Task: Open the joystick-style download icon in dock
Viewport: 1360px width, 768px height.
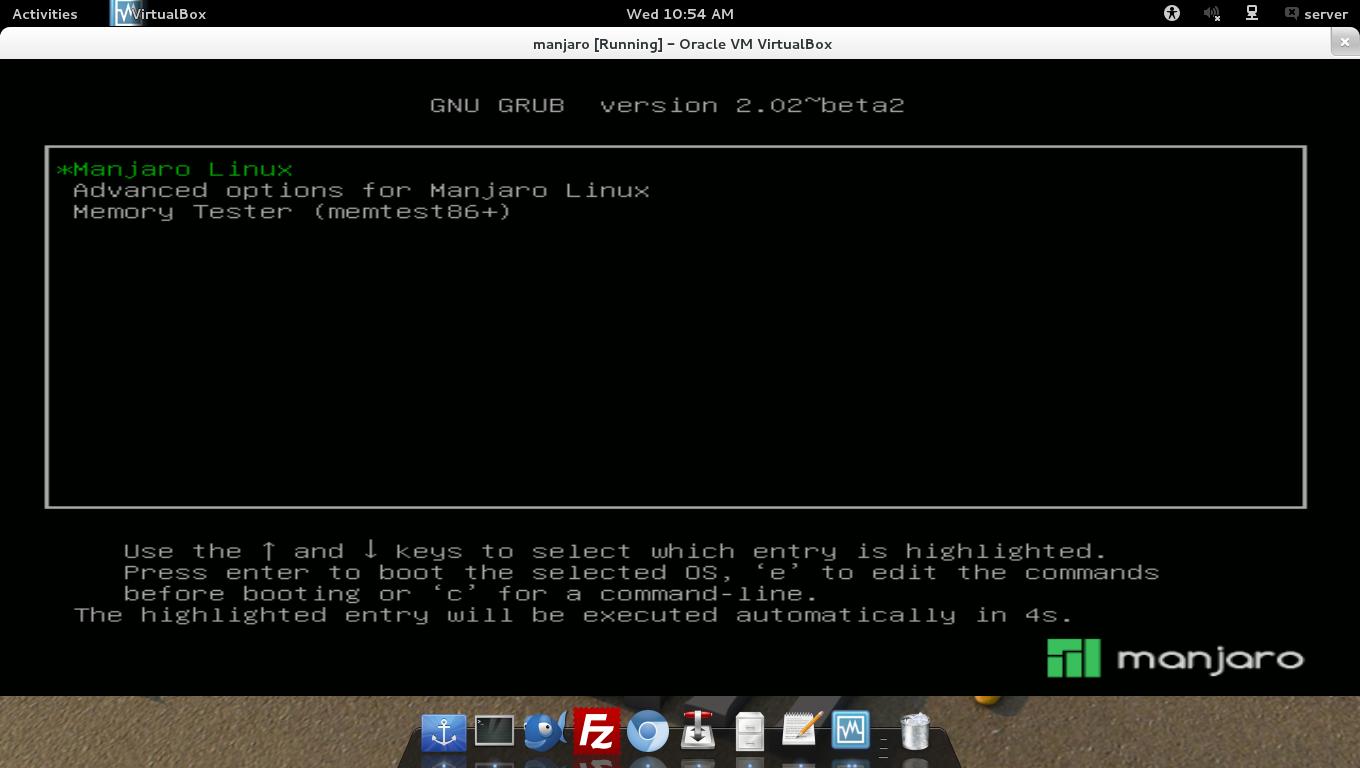Action: 698,730
